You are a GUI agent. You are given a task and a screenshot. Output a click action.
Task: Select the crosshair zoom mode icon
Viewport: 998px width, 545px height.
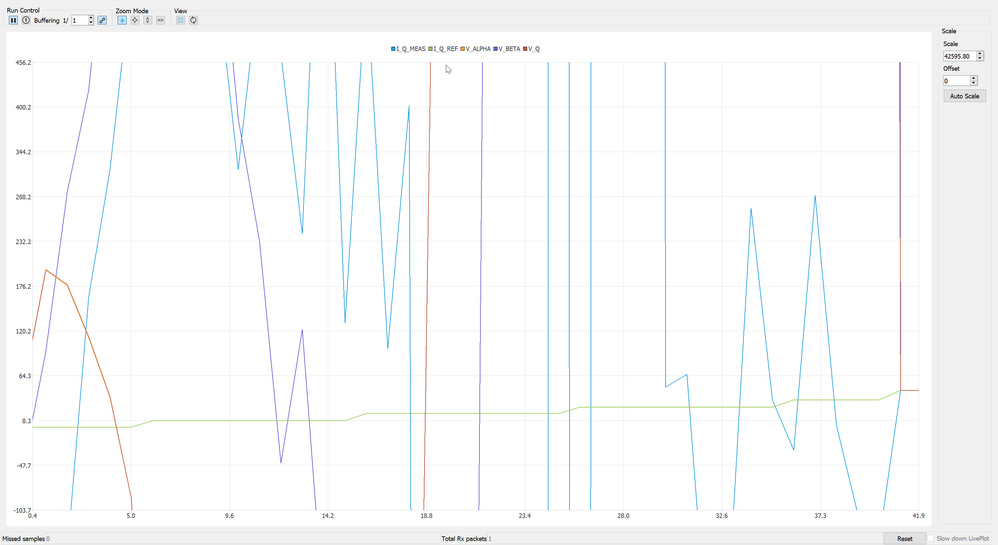point(135,20)
